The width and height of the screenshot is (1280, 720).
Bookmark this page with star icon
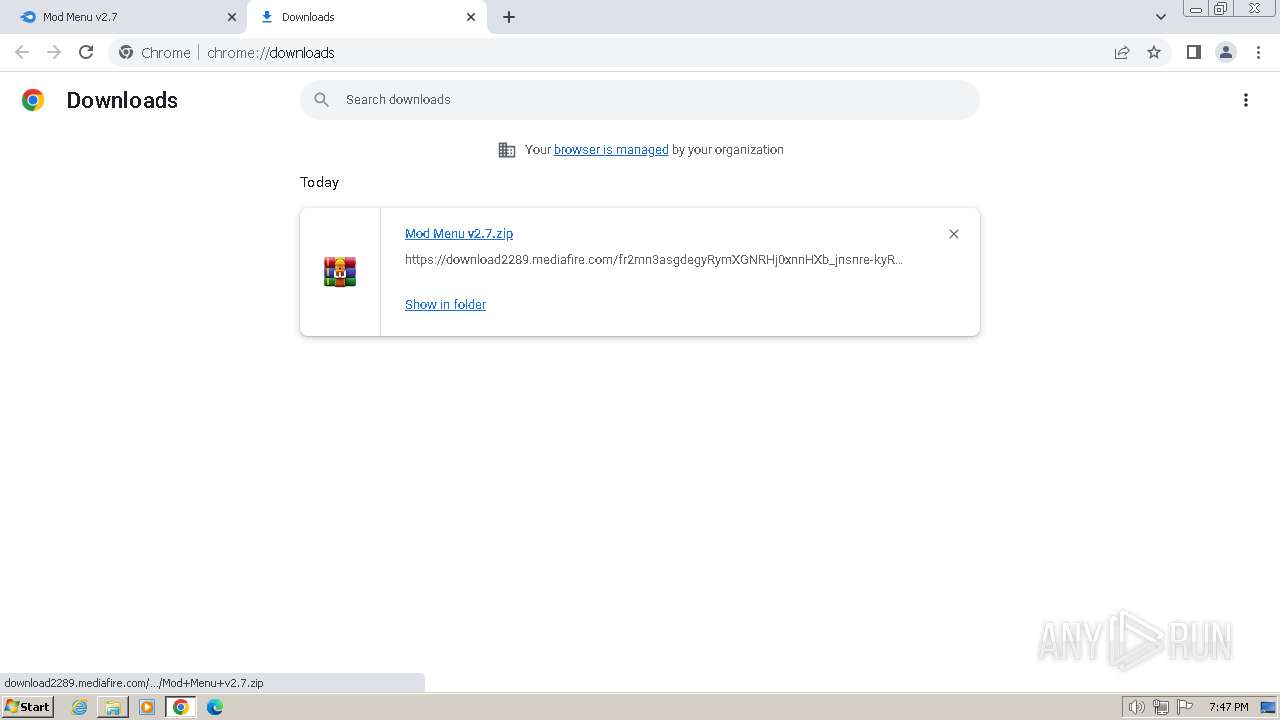click(1154, 52)
